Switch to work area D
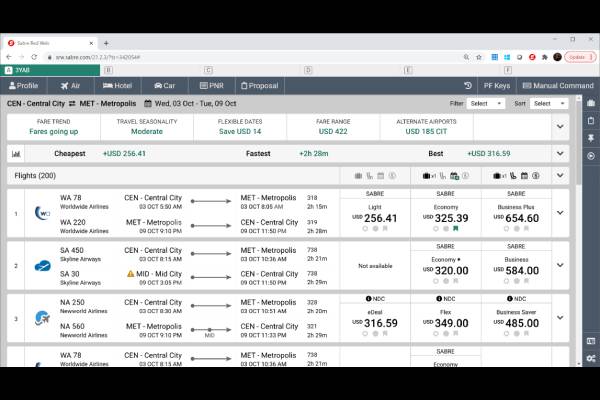 pos(308,70)
